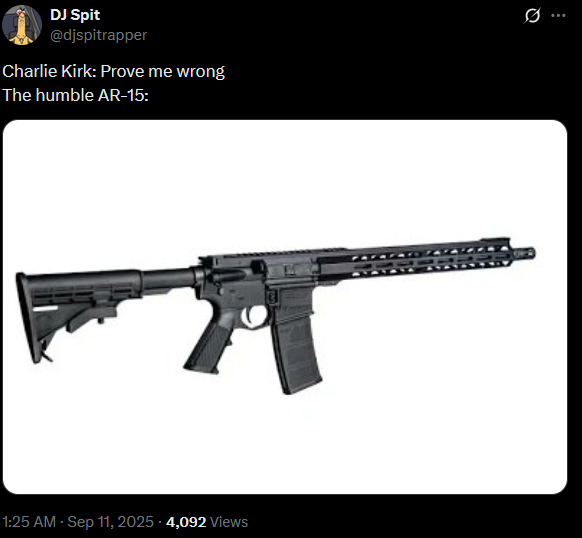The height and width of the screenshot is (538, 582).
Task: Click the slotted handguard of the rifle
Action: click(x=415, y=259)
